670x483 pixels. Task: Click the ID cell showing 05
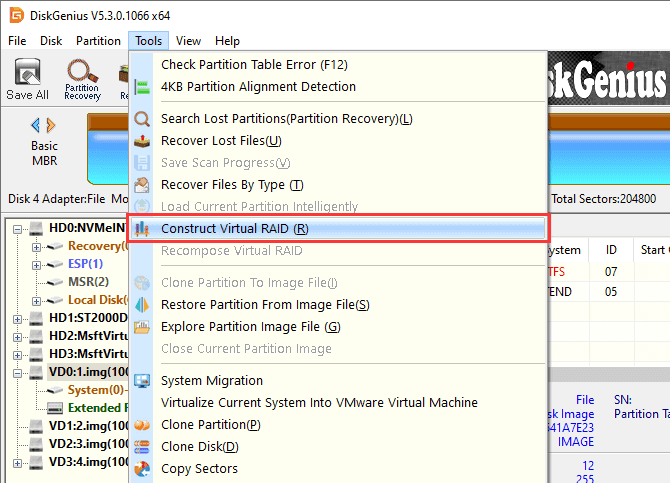point(611,292)
